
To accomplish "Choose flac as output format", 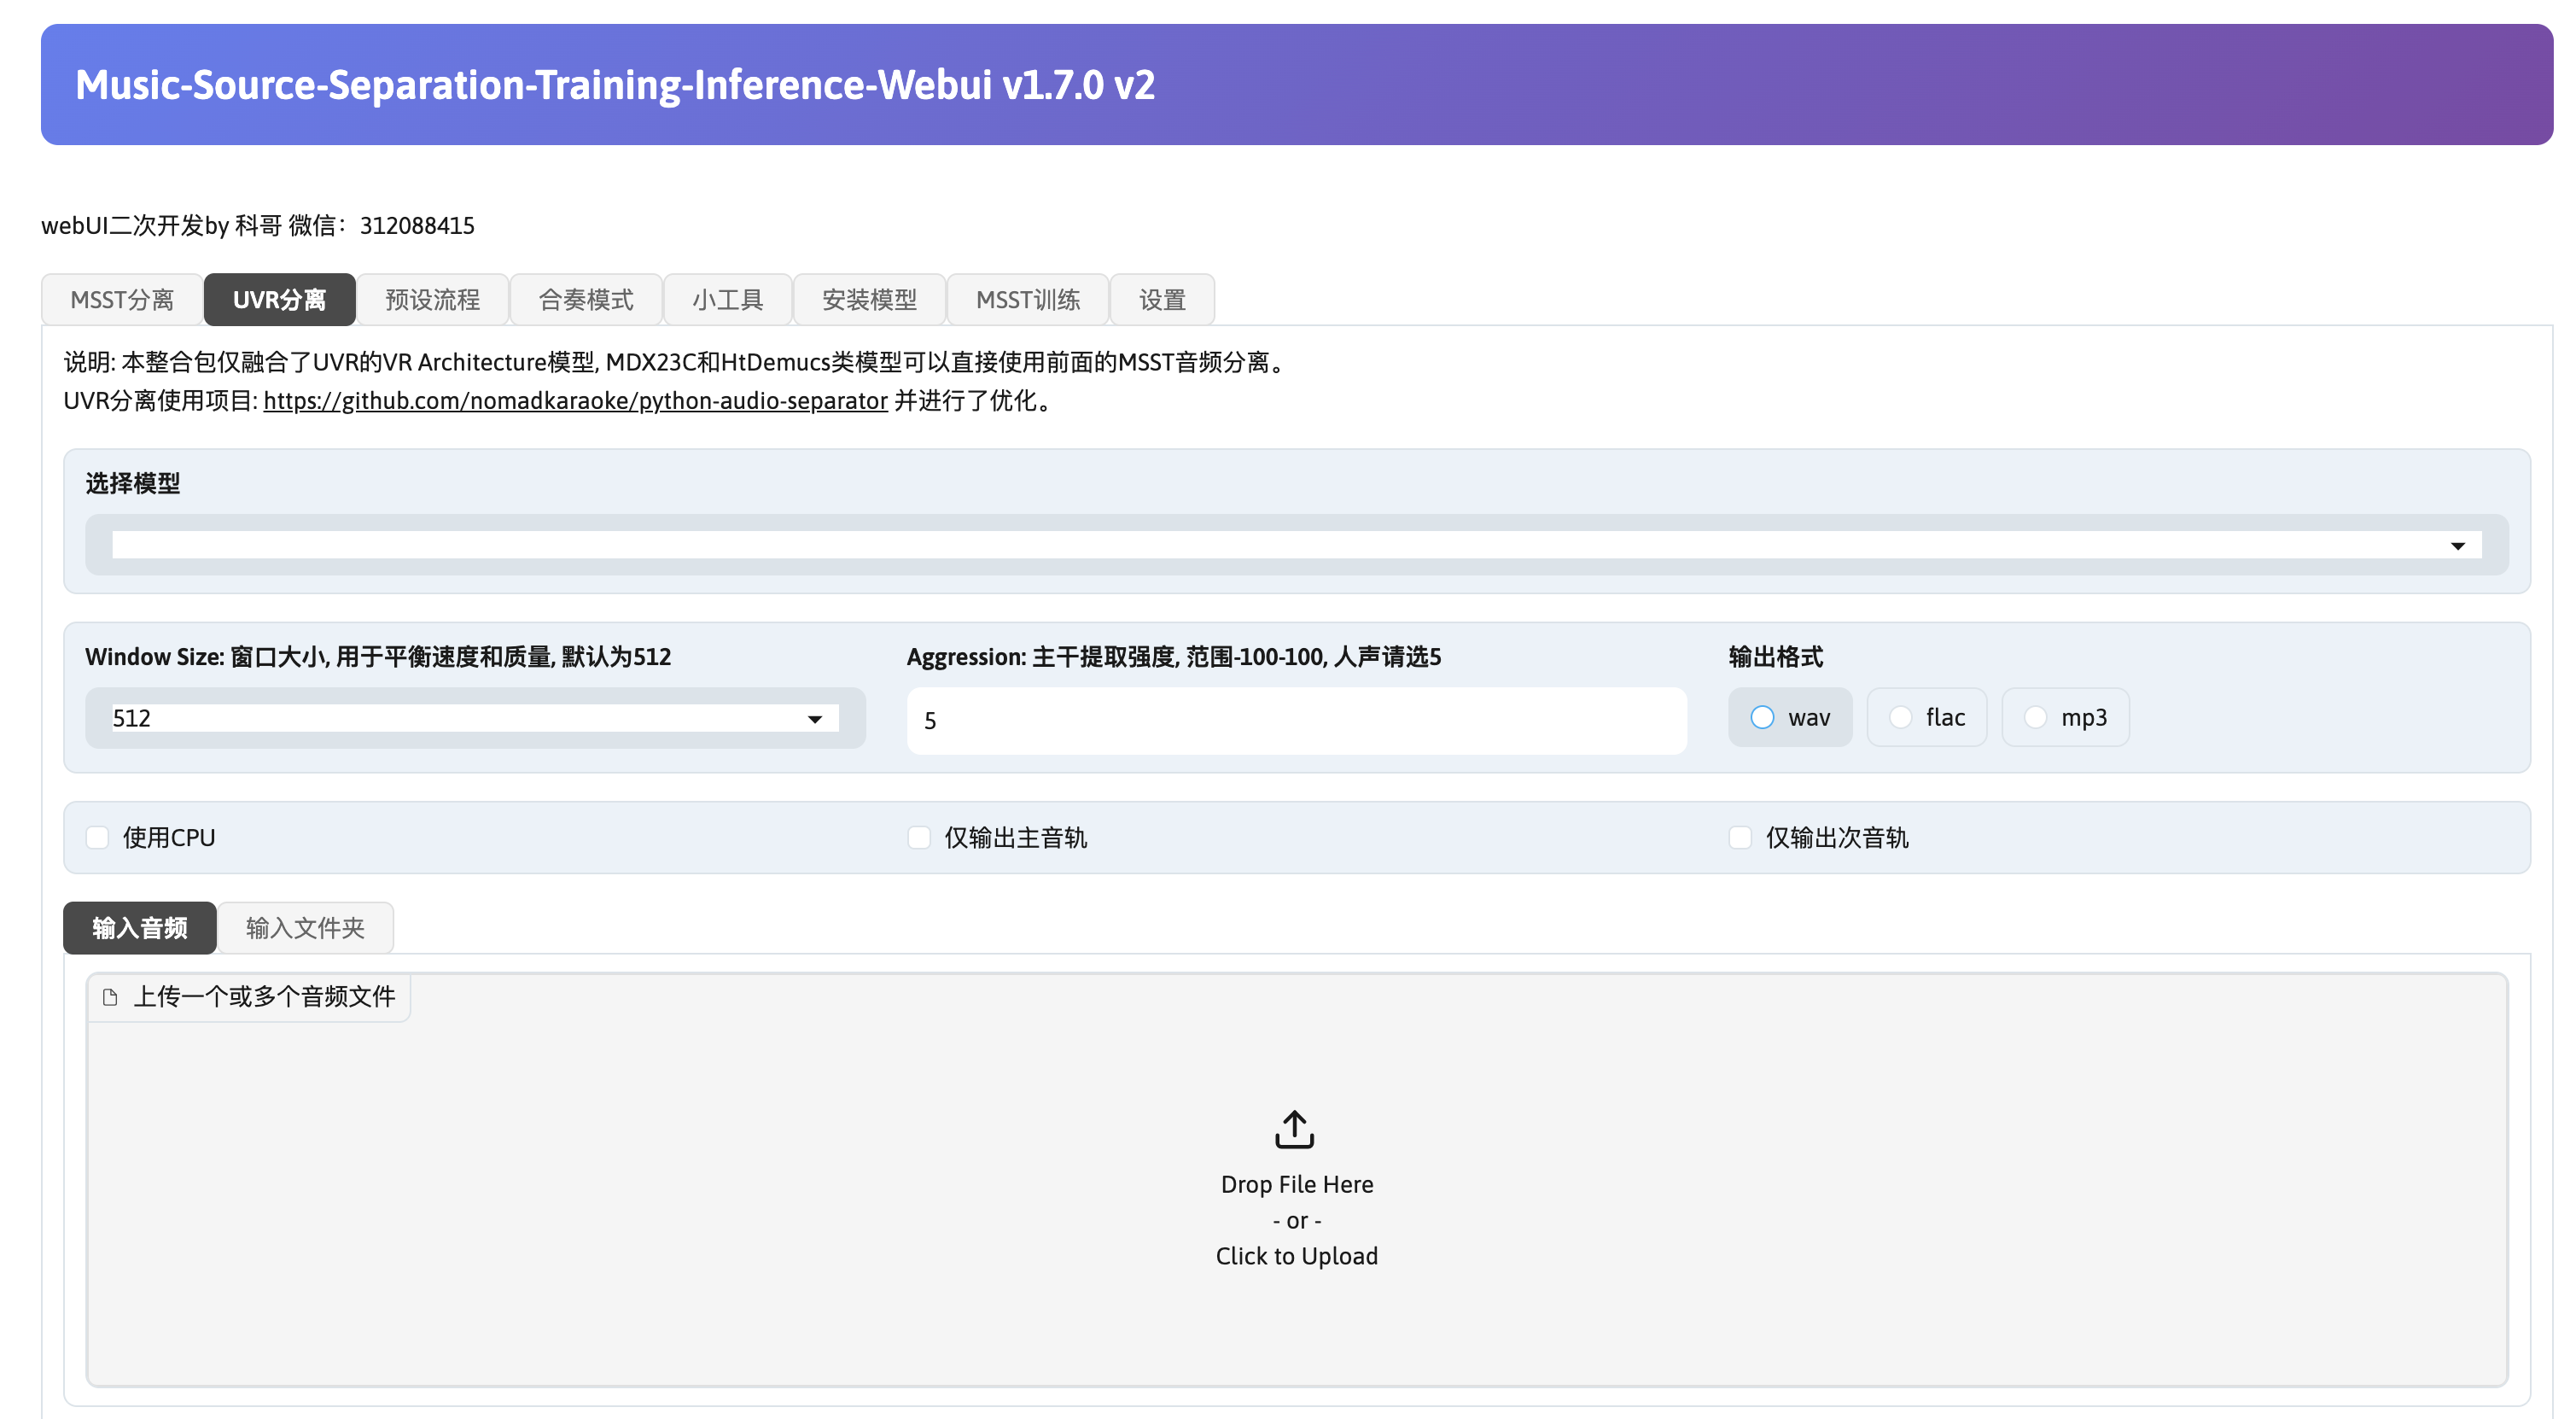I will (1900, 718).
